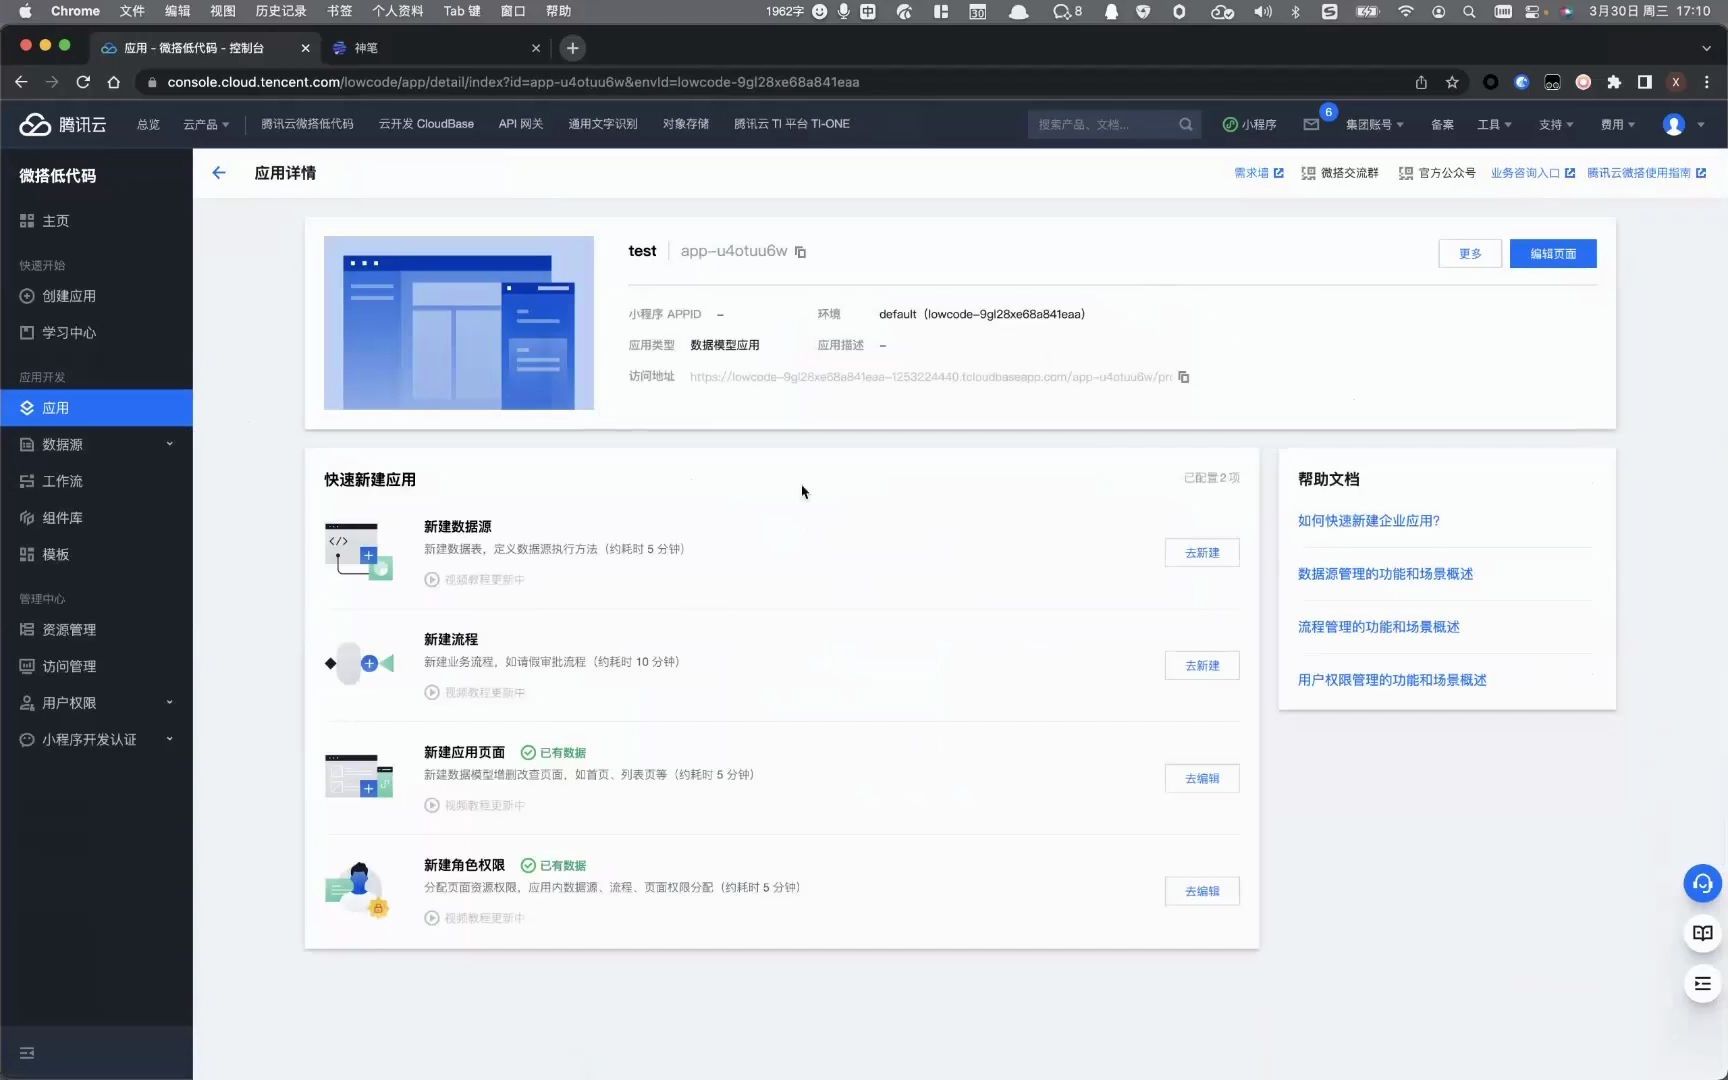This screenshot has height=1080, width=1728.
Task: Show the Chrome tab search chevron
Action: click(x=1706, y=48)
